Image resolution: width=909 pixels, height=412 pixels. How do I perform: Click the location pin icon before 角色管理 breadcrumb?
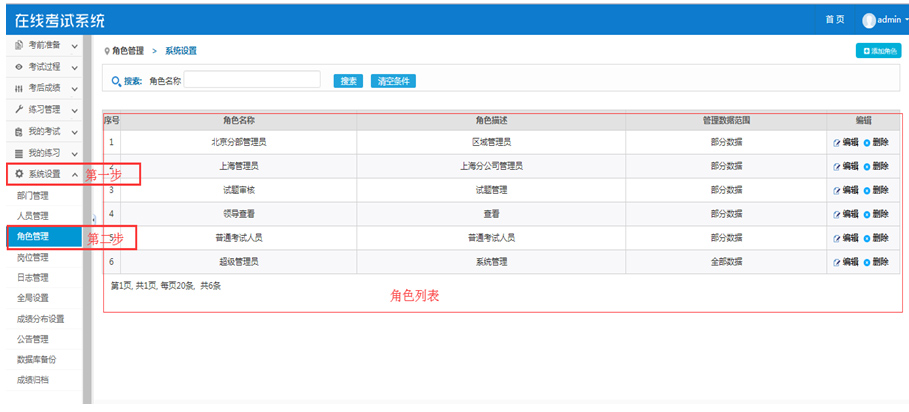point(107,52)
